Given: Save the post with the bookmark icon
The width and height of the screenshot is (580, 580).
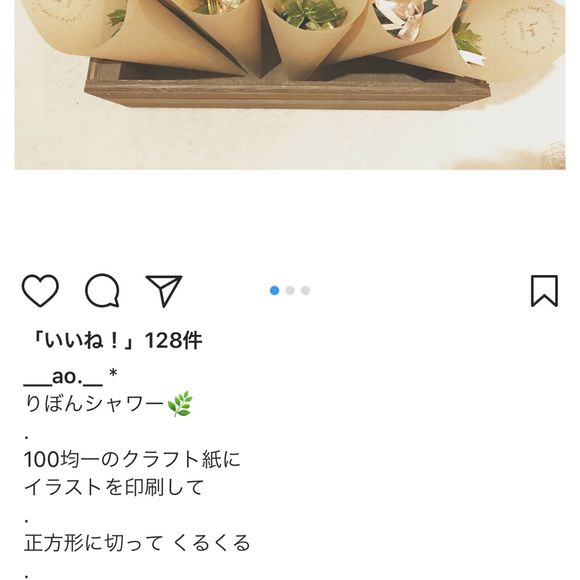Looking at the screenshot, I should [544, 291].
